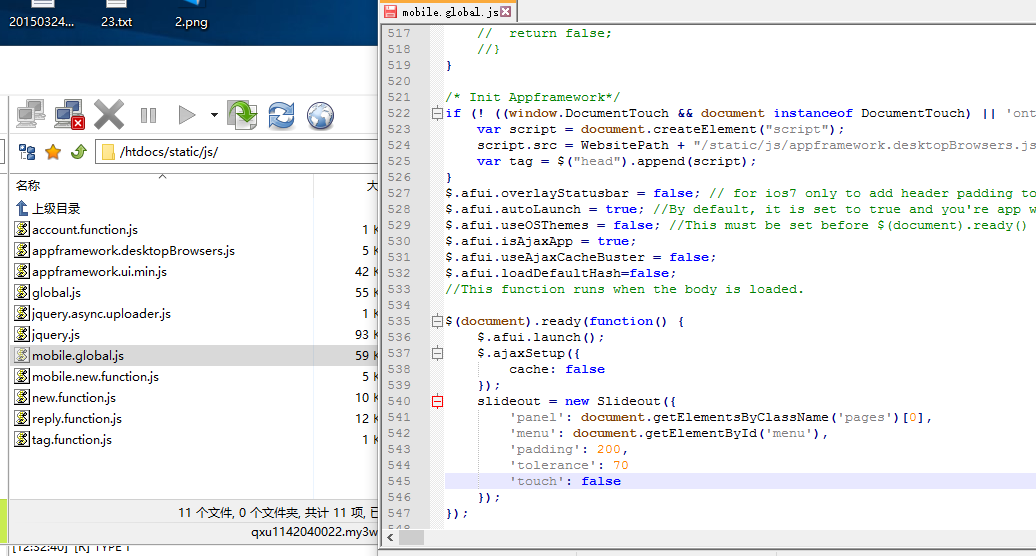Viewport: 1036px width, 556px height.
Task: Select file appframework.desktopBrowsers.js
Action: 125,251
